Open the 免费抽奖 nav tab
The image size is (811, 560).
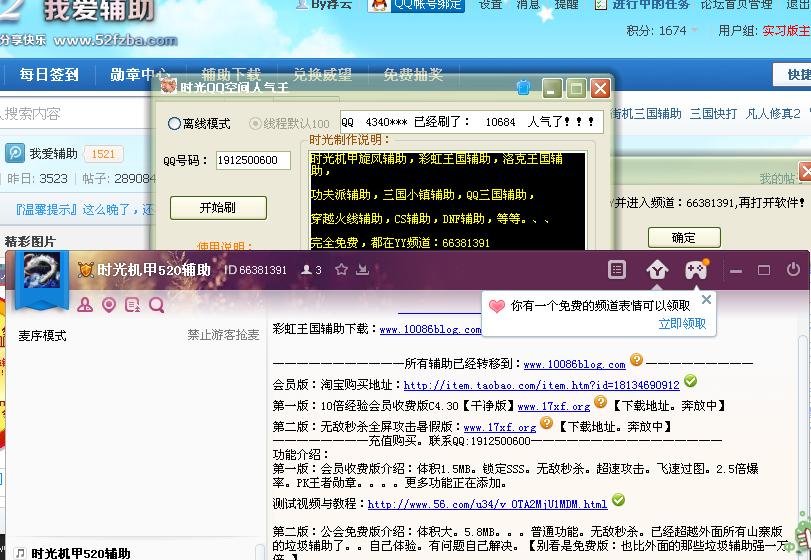[413, 74]
